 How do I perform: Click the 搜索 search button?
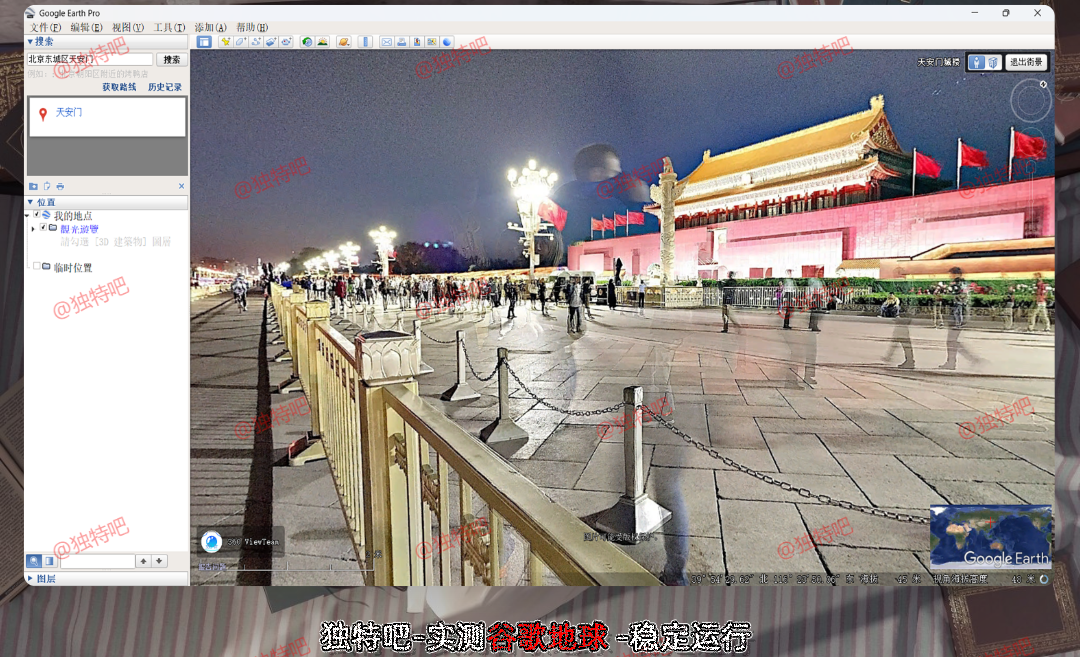tap(172, 60)
